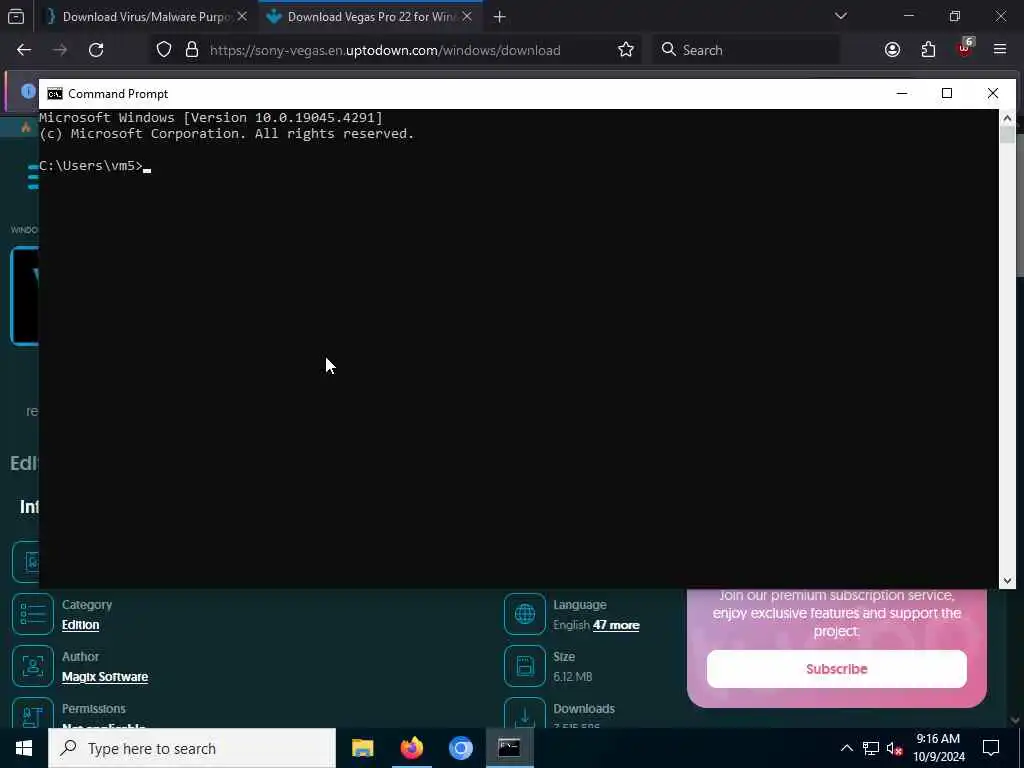The image size is (1024, 768).
Task: Click the Permissions label text
Action: tap(93, 709)
